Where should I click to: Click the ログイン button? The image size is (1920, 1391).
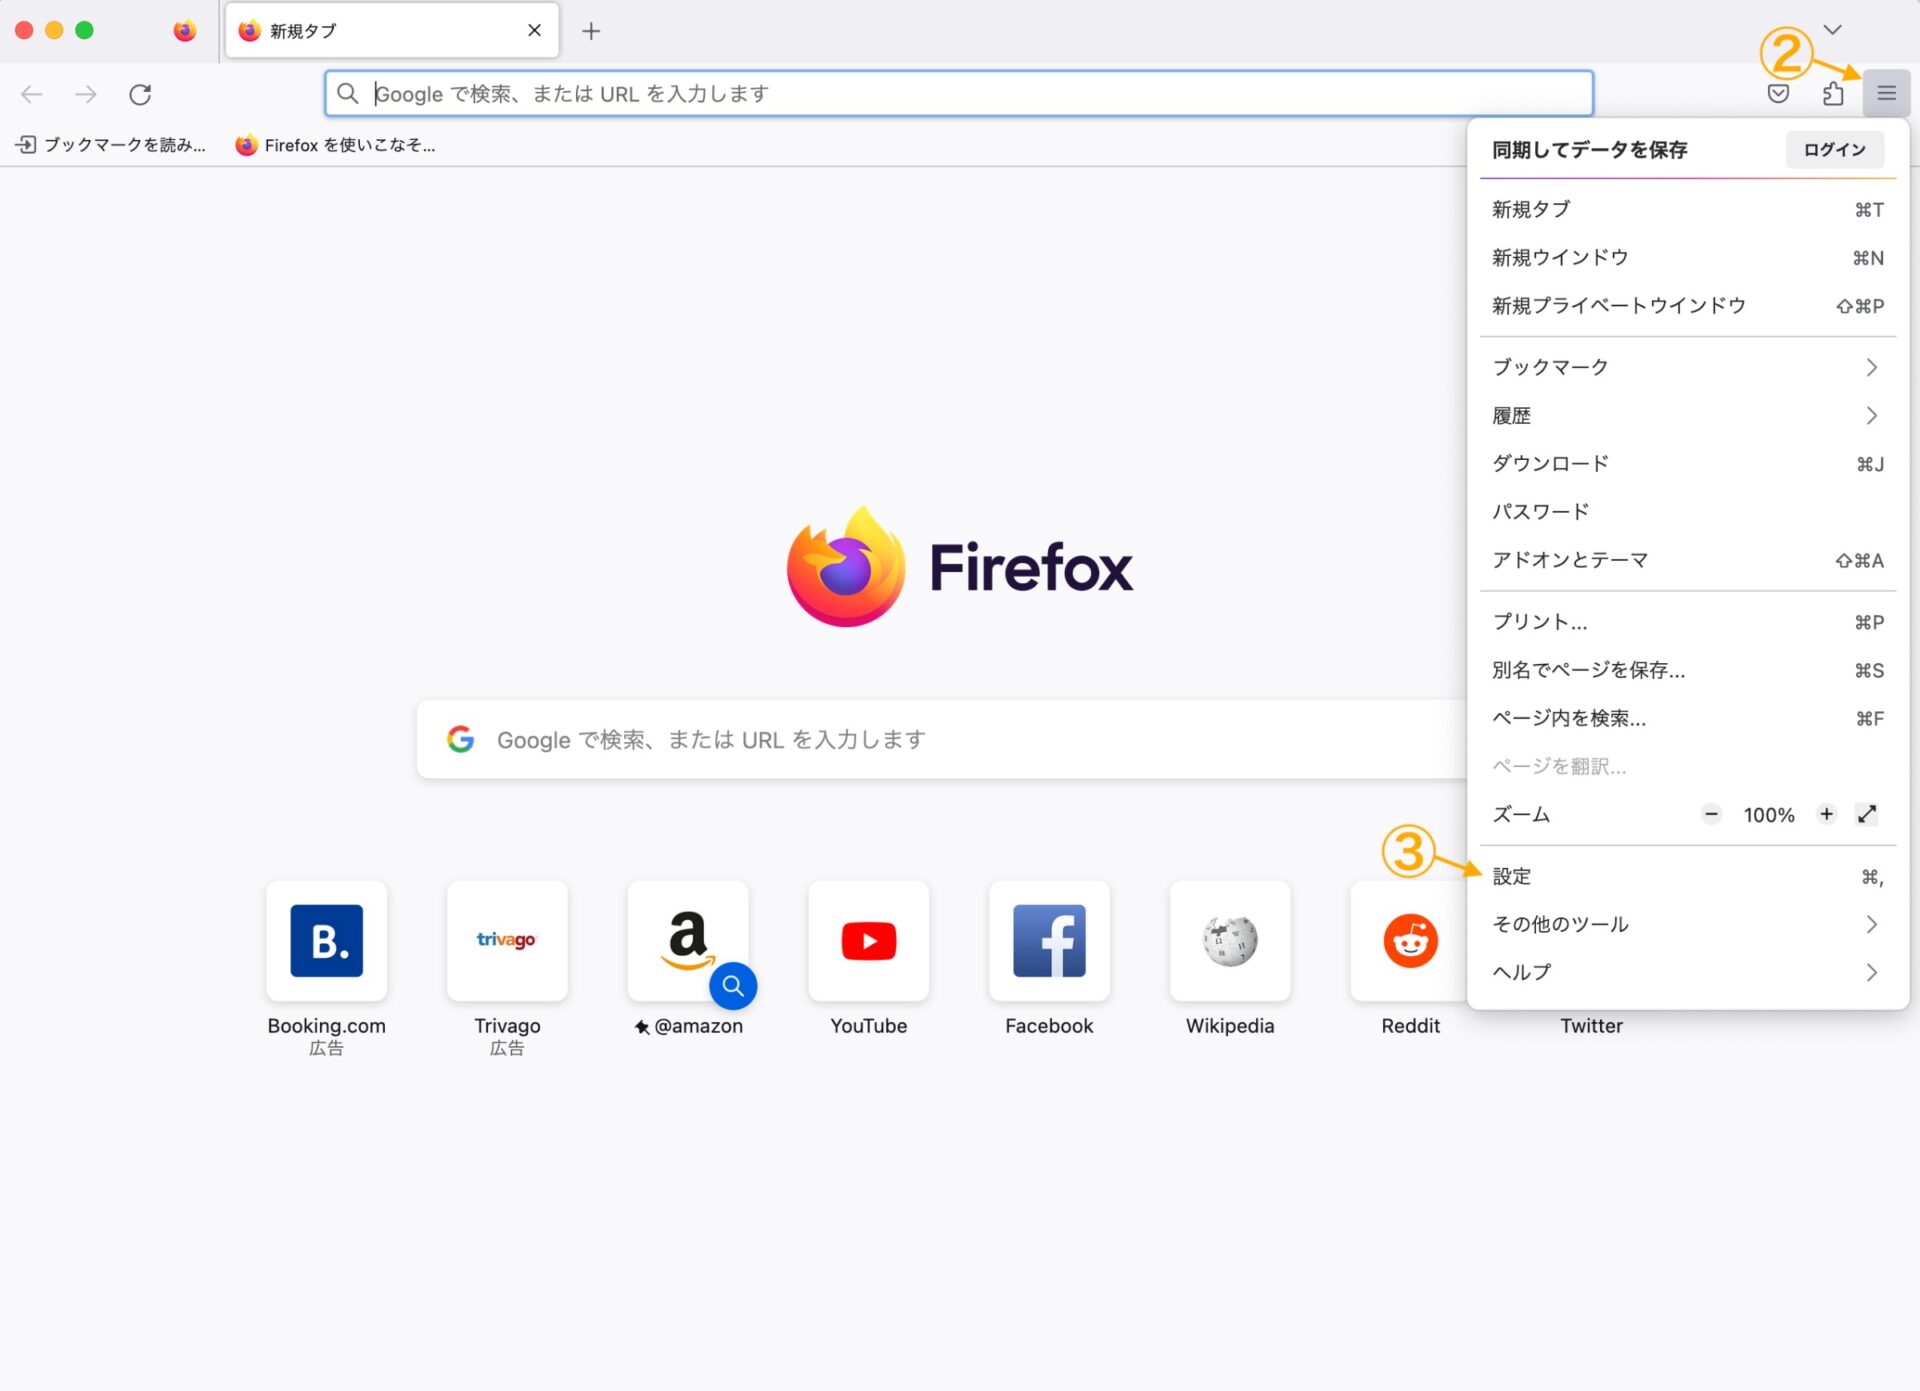pos(1834,149)
